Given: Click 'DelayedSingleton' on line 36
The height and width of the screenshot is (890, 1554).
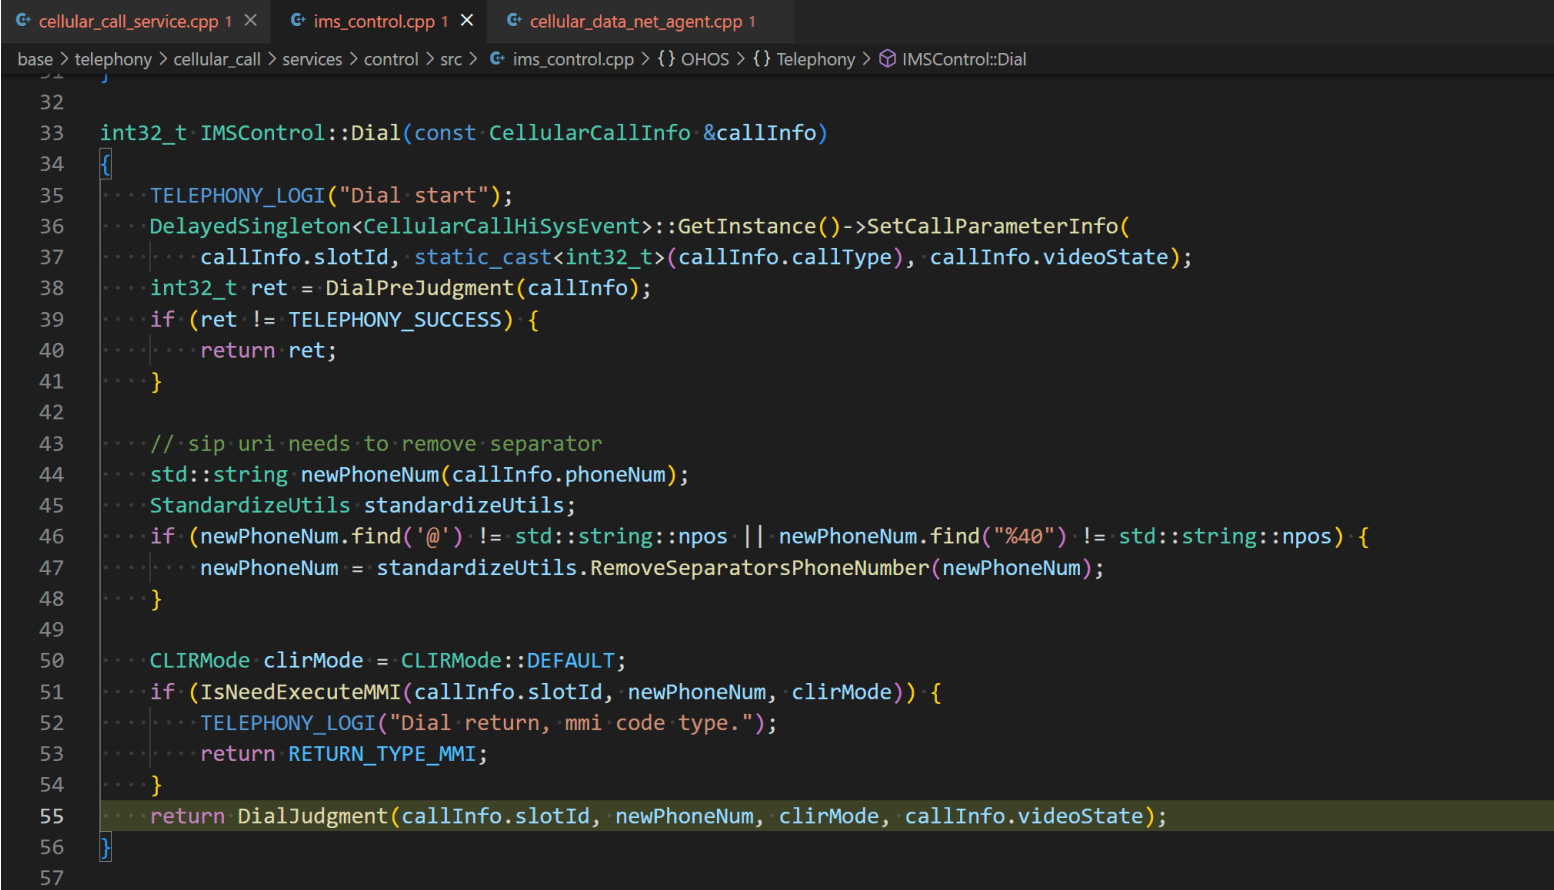Looking at the screenshot, I should point(250,226).
